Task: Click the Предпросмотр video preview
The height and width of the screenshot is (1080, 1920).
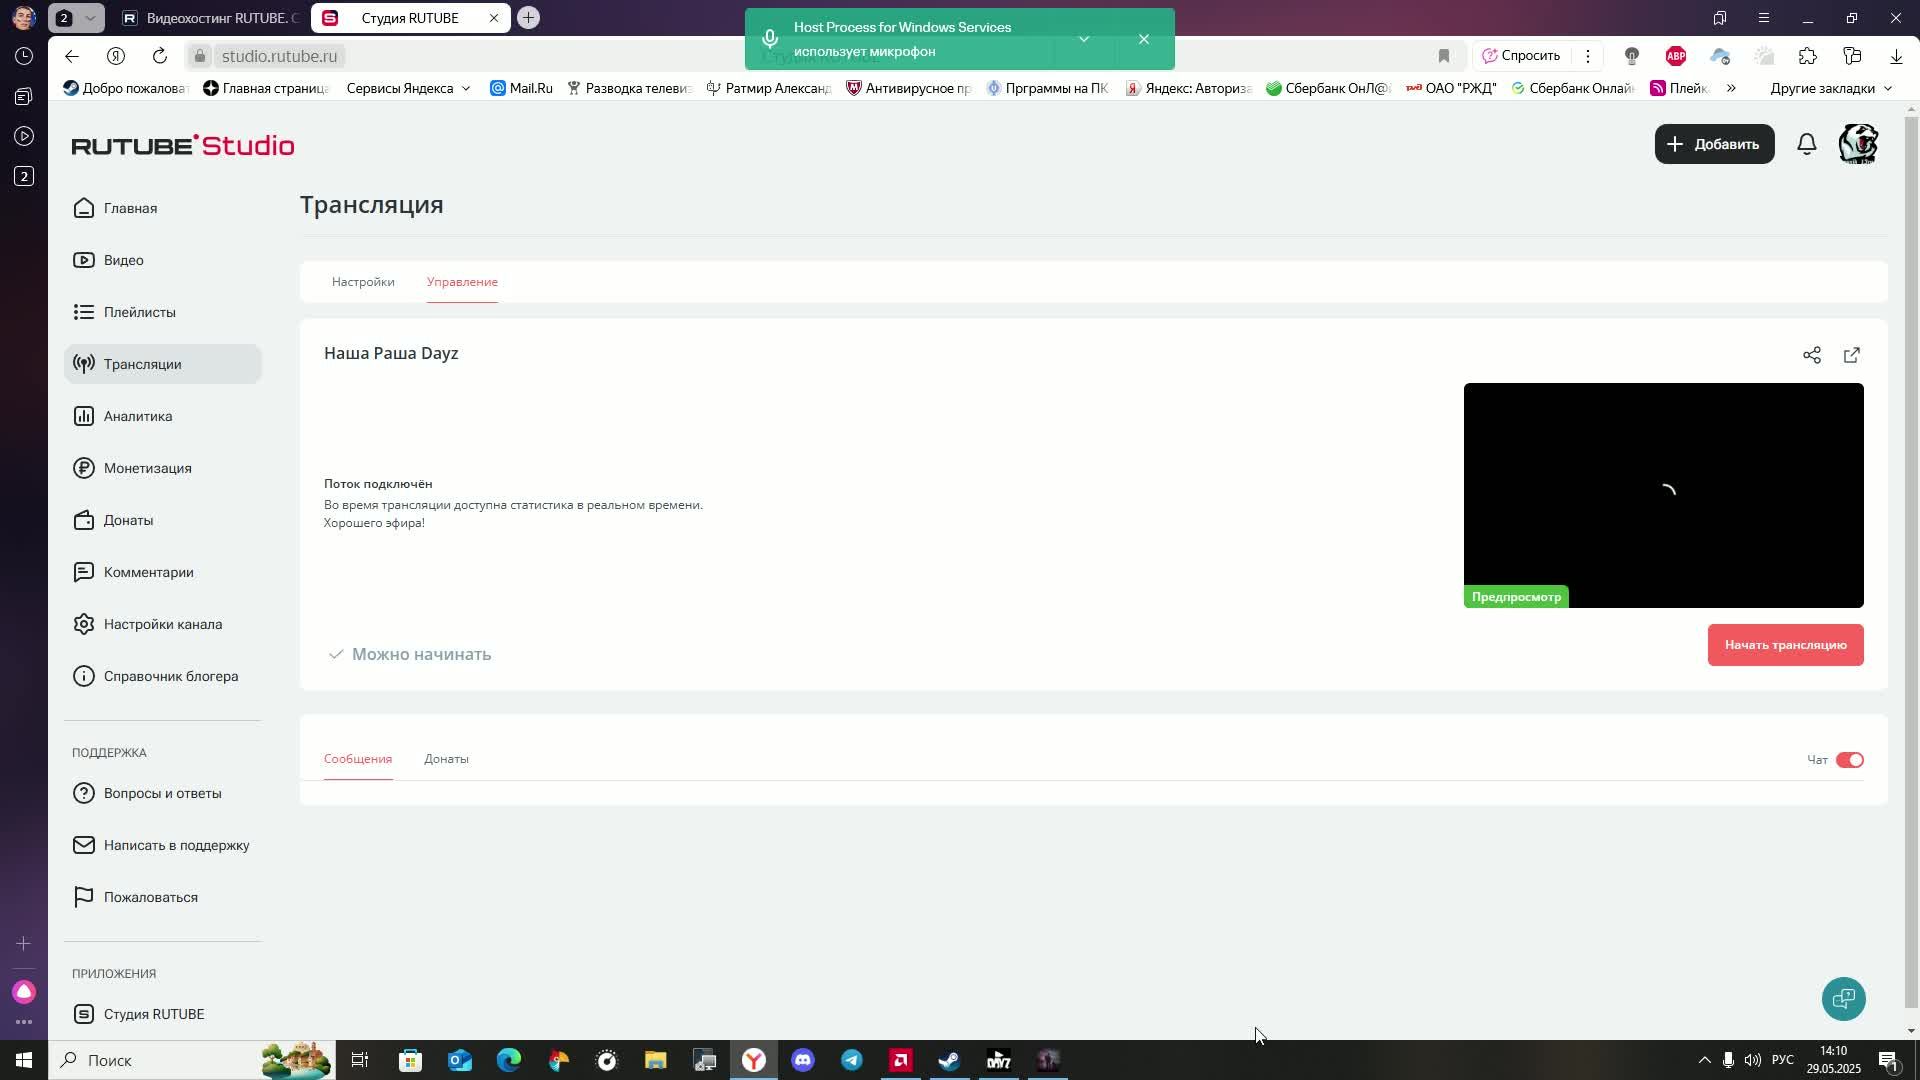Action: (x=1663, y=495)
